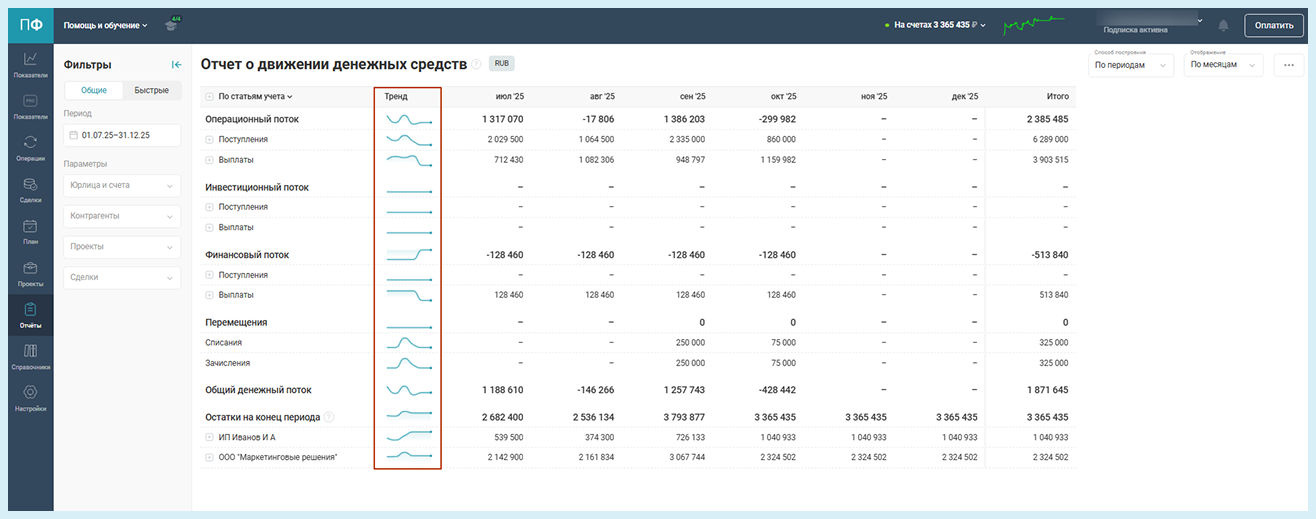Open Настройки settings icon in sidebar
The height and width of the screenshot is (519, 1316).
30,397
